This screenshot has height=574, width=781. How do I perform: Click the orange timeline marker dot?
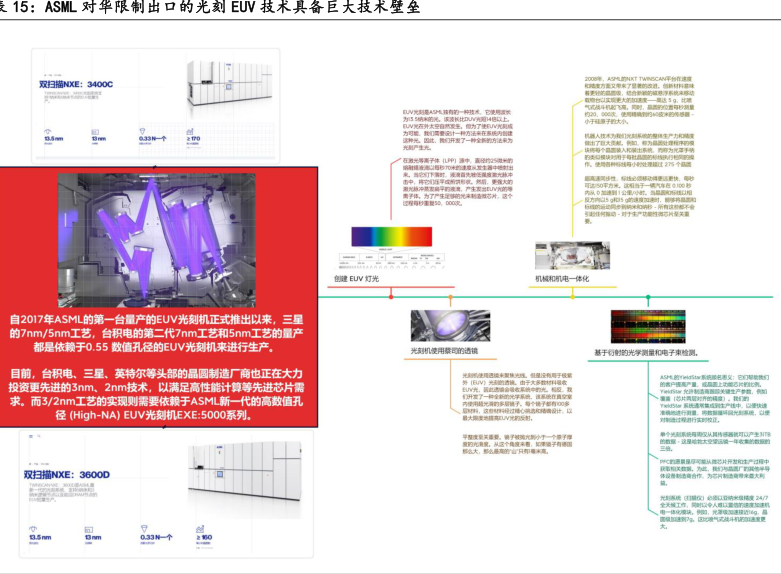(450, 297)
